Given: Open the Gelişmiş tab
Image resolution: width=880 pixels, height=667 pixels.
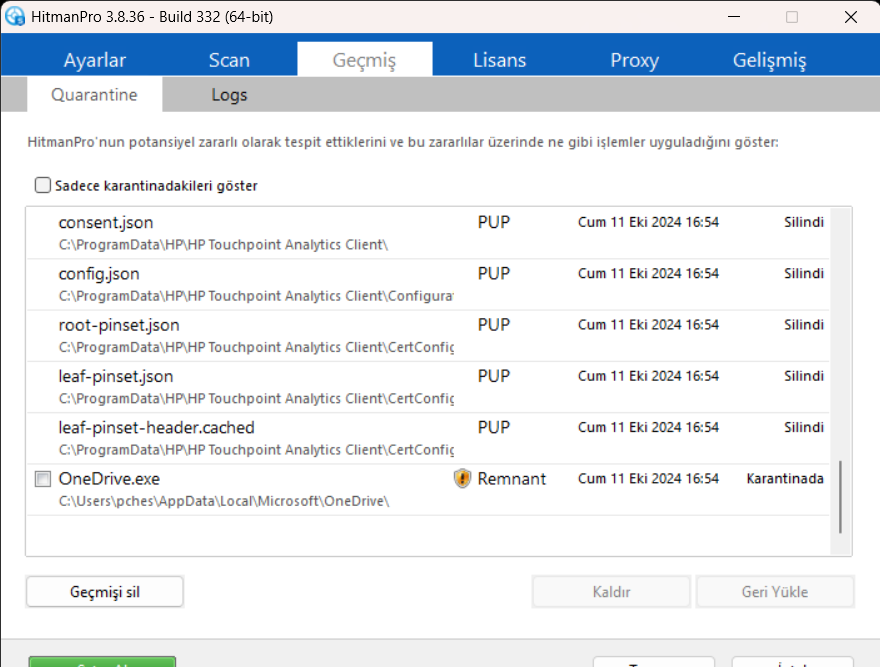Looking at the screenshot, I should (x=769, y=60).
